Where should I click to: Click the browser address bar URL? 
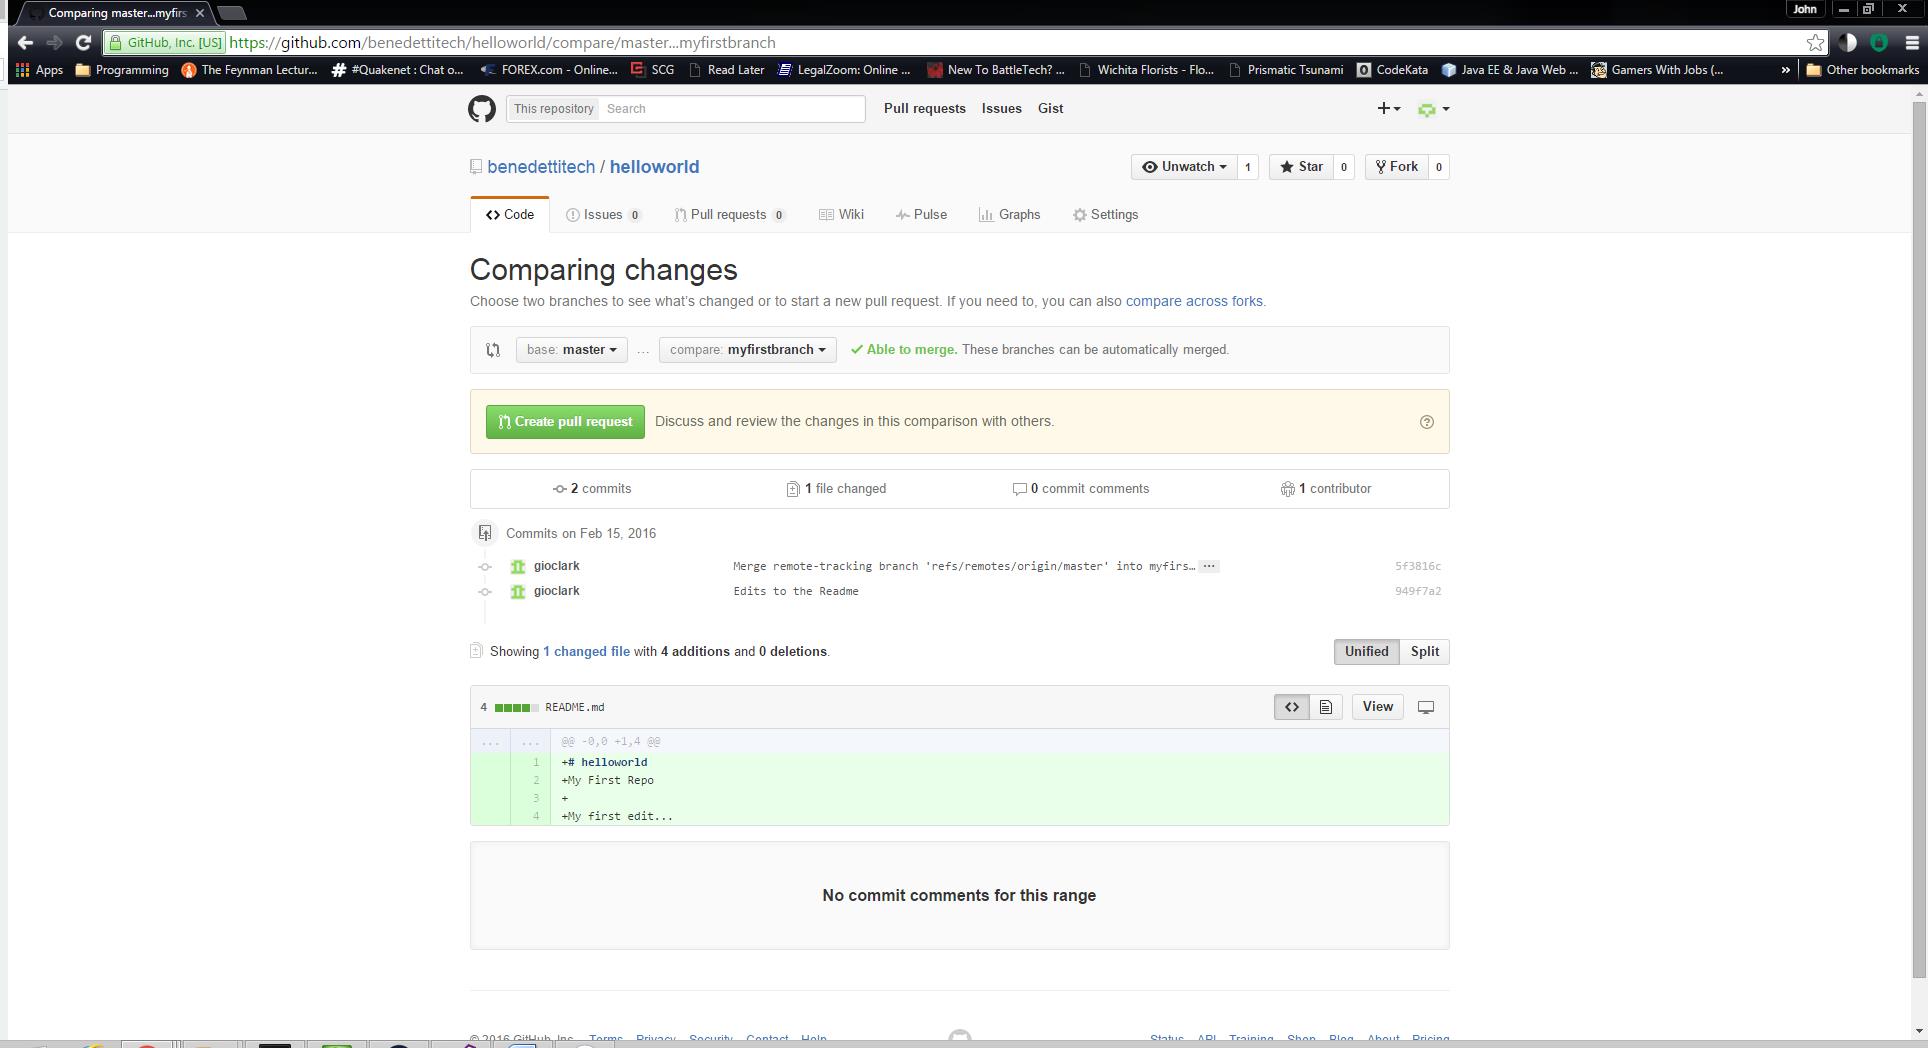tap(502, 43)
